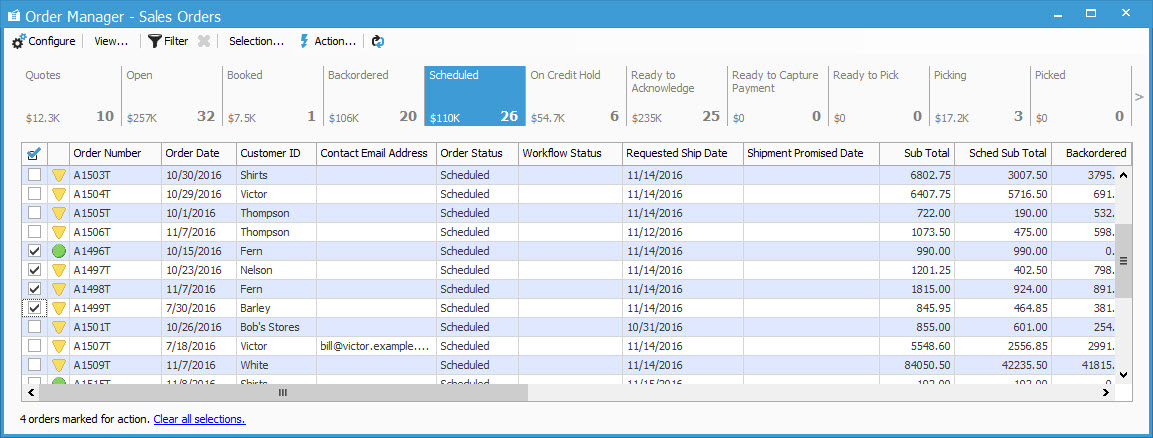The image size is (1153, 438).
Task: Click the refresh icon in toolbar
Action: (378, 41)
